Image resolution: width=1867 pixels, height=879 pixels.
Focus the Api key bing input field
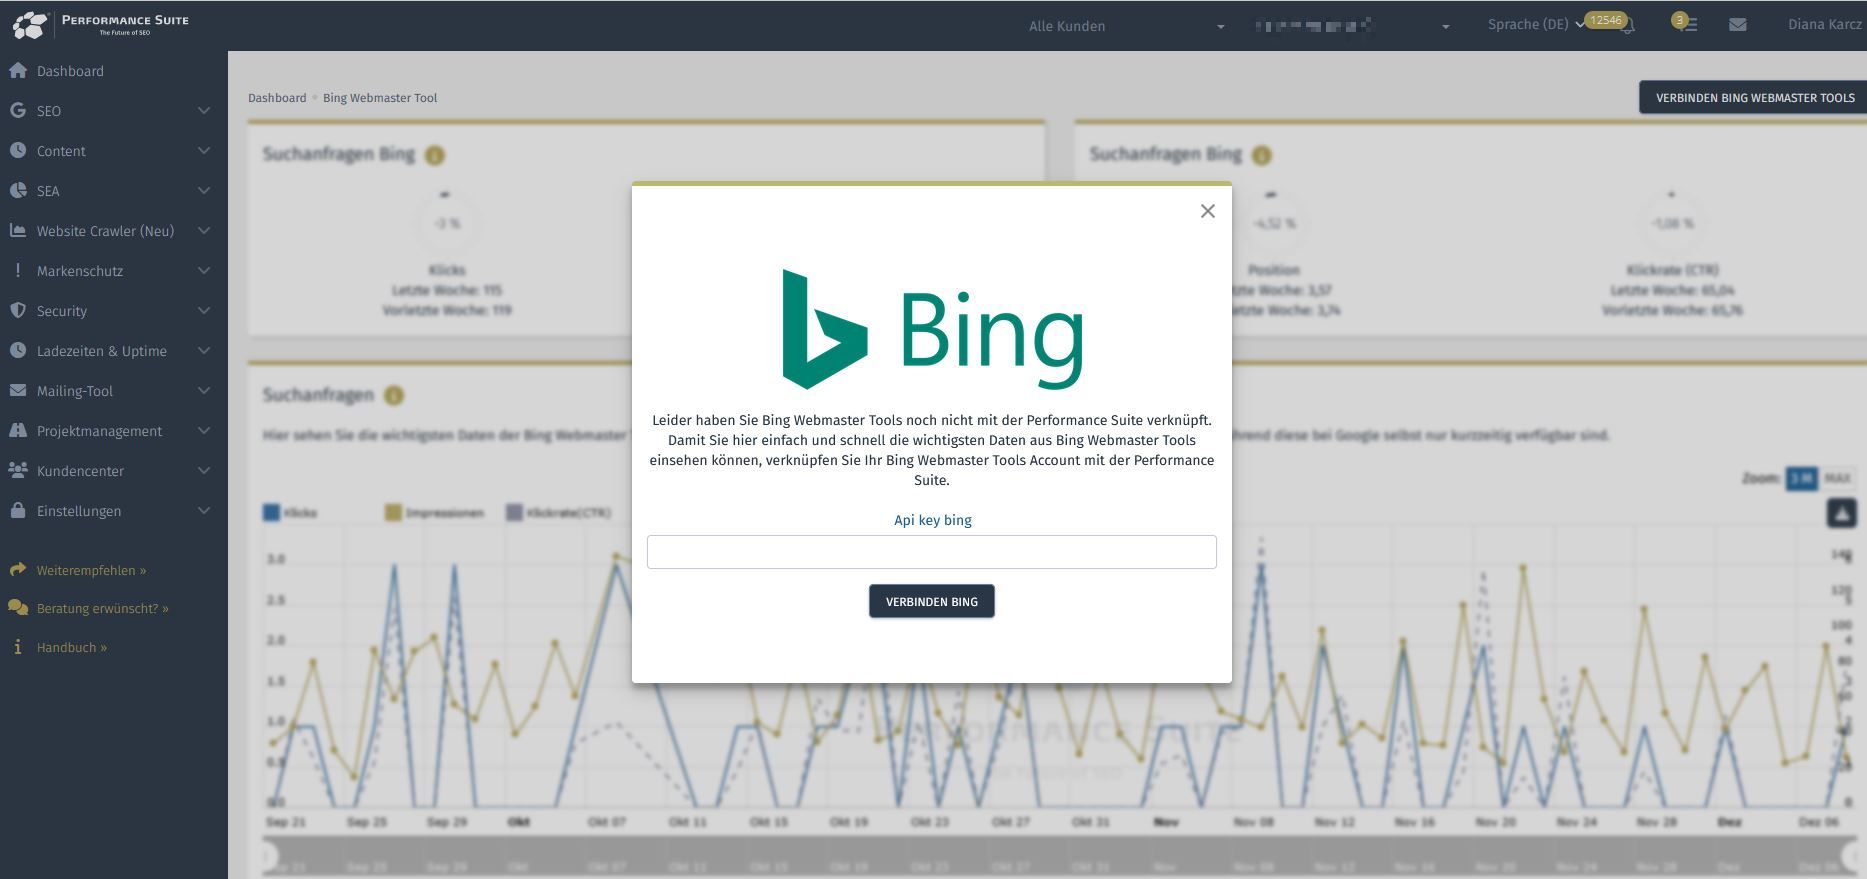[932, 552]
